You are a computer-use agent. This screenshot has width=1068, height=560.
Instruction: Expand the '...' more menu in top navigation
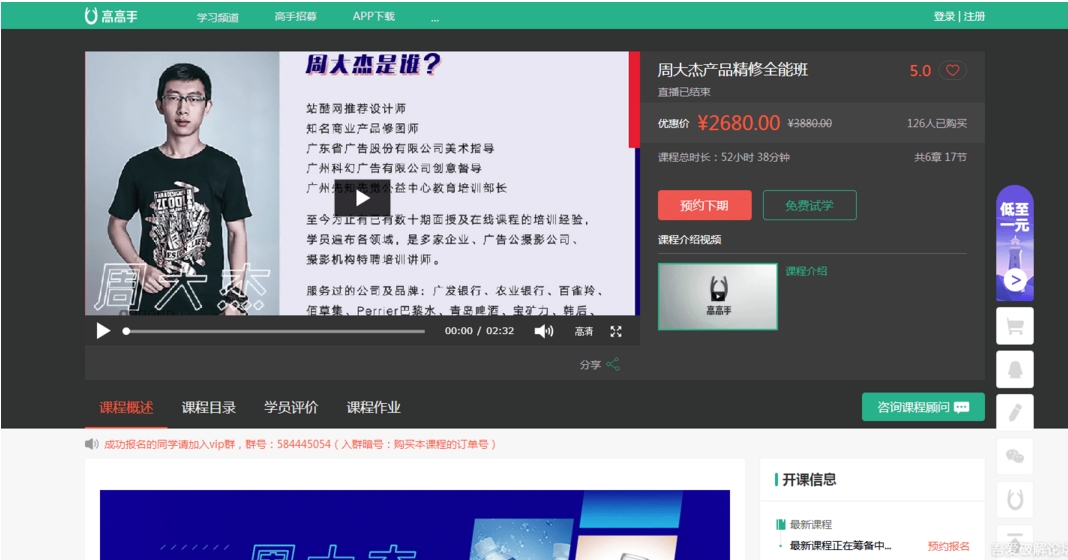435,17
